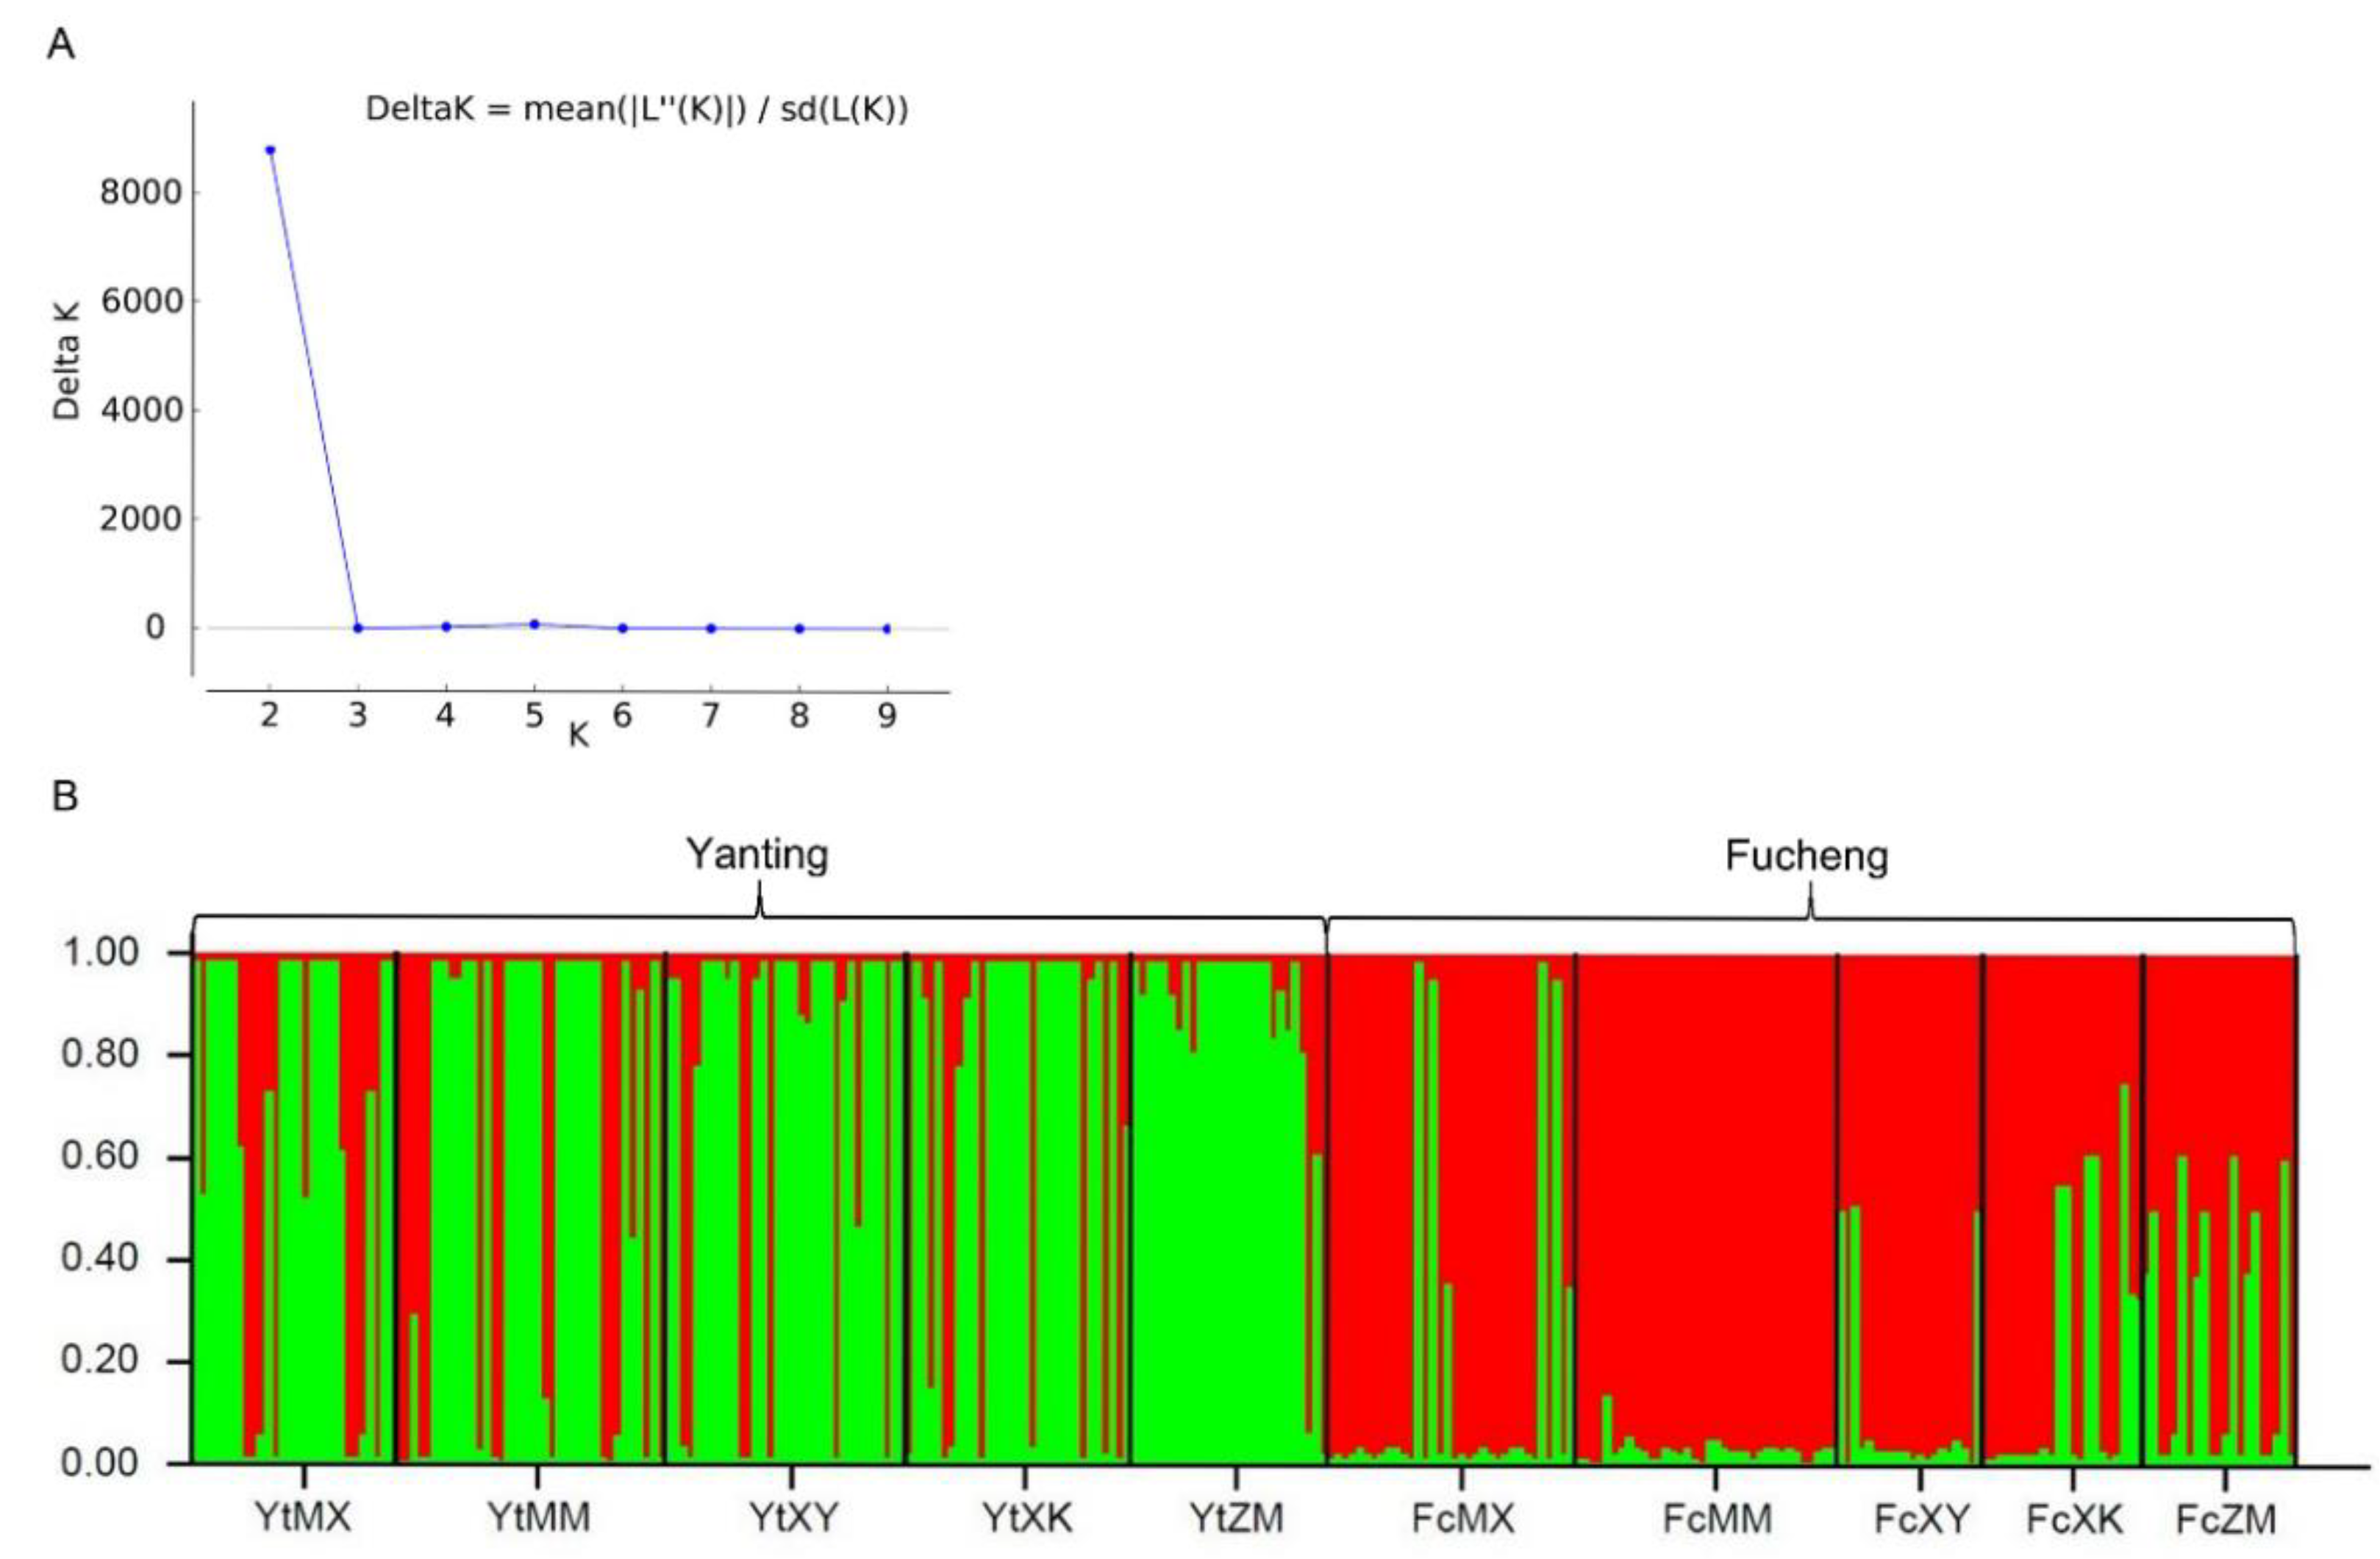Click the YtXY population label

pos(794,1518)
